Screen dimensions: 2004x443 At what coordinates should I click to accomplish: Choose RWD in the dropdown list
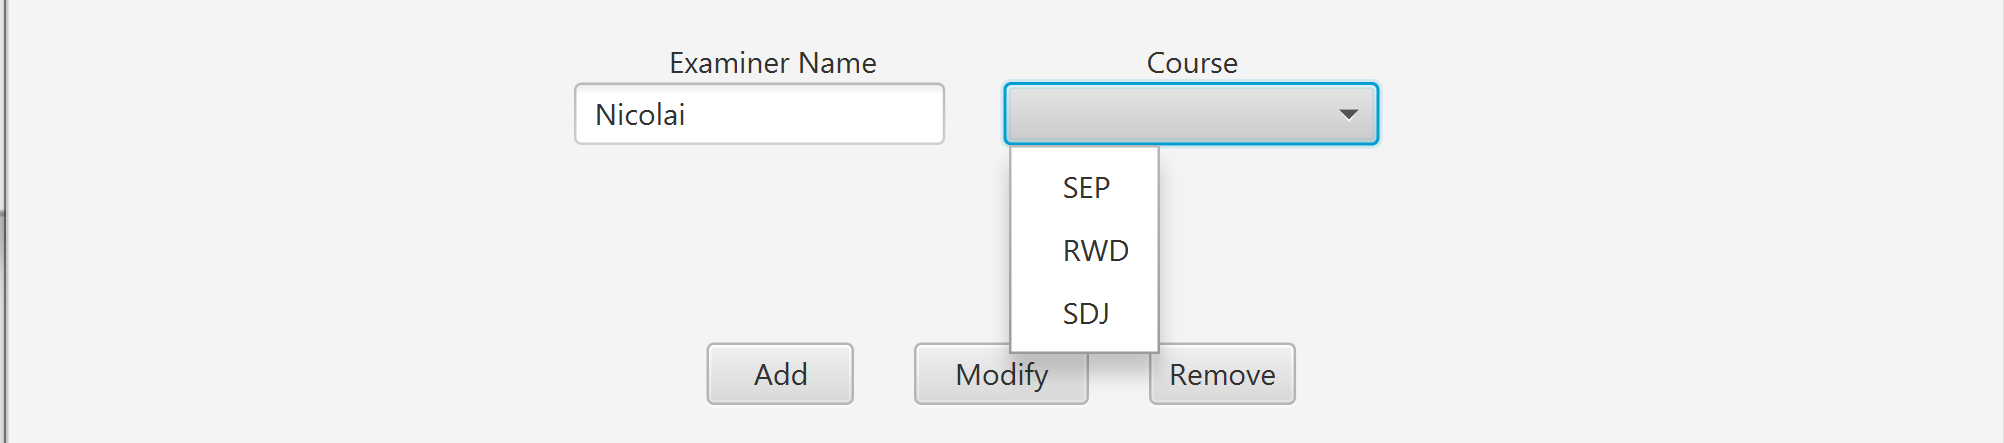[x=1095, y=251]
